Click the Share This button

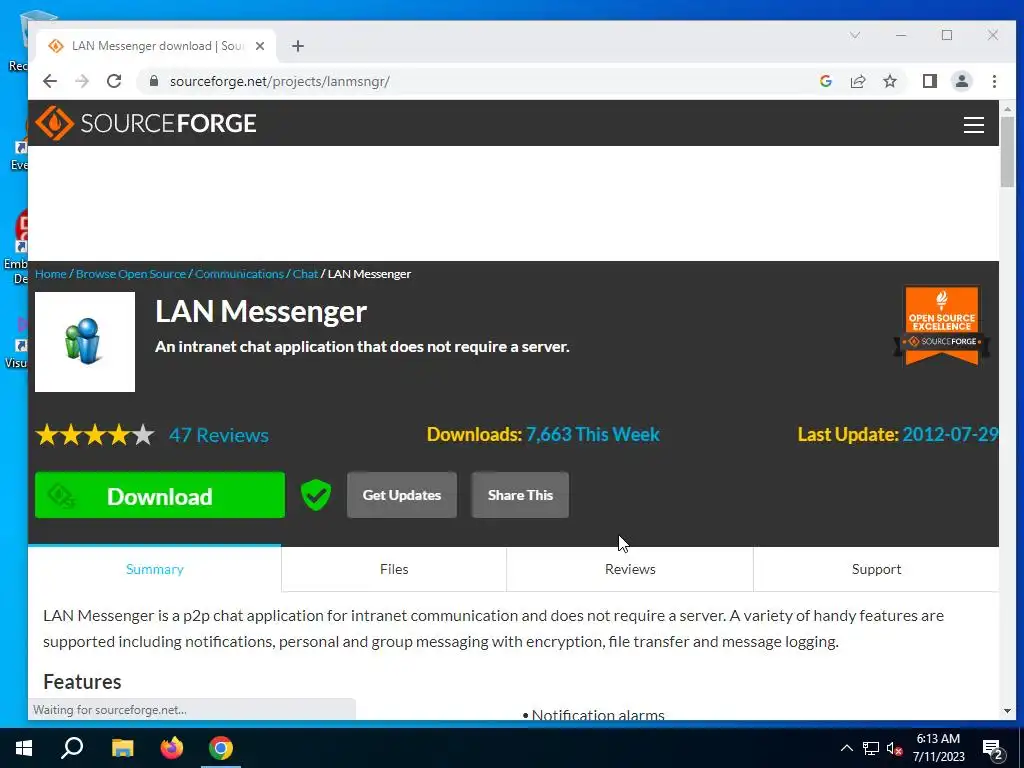(520, 495)
